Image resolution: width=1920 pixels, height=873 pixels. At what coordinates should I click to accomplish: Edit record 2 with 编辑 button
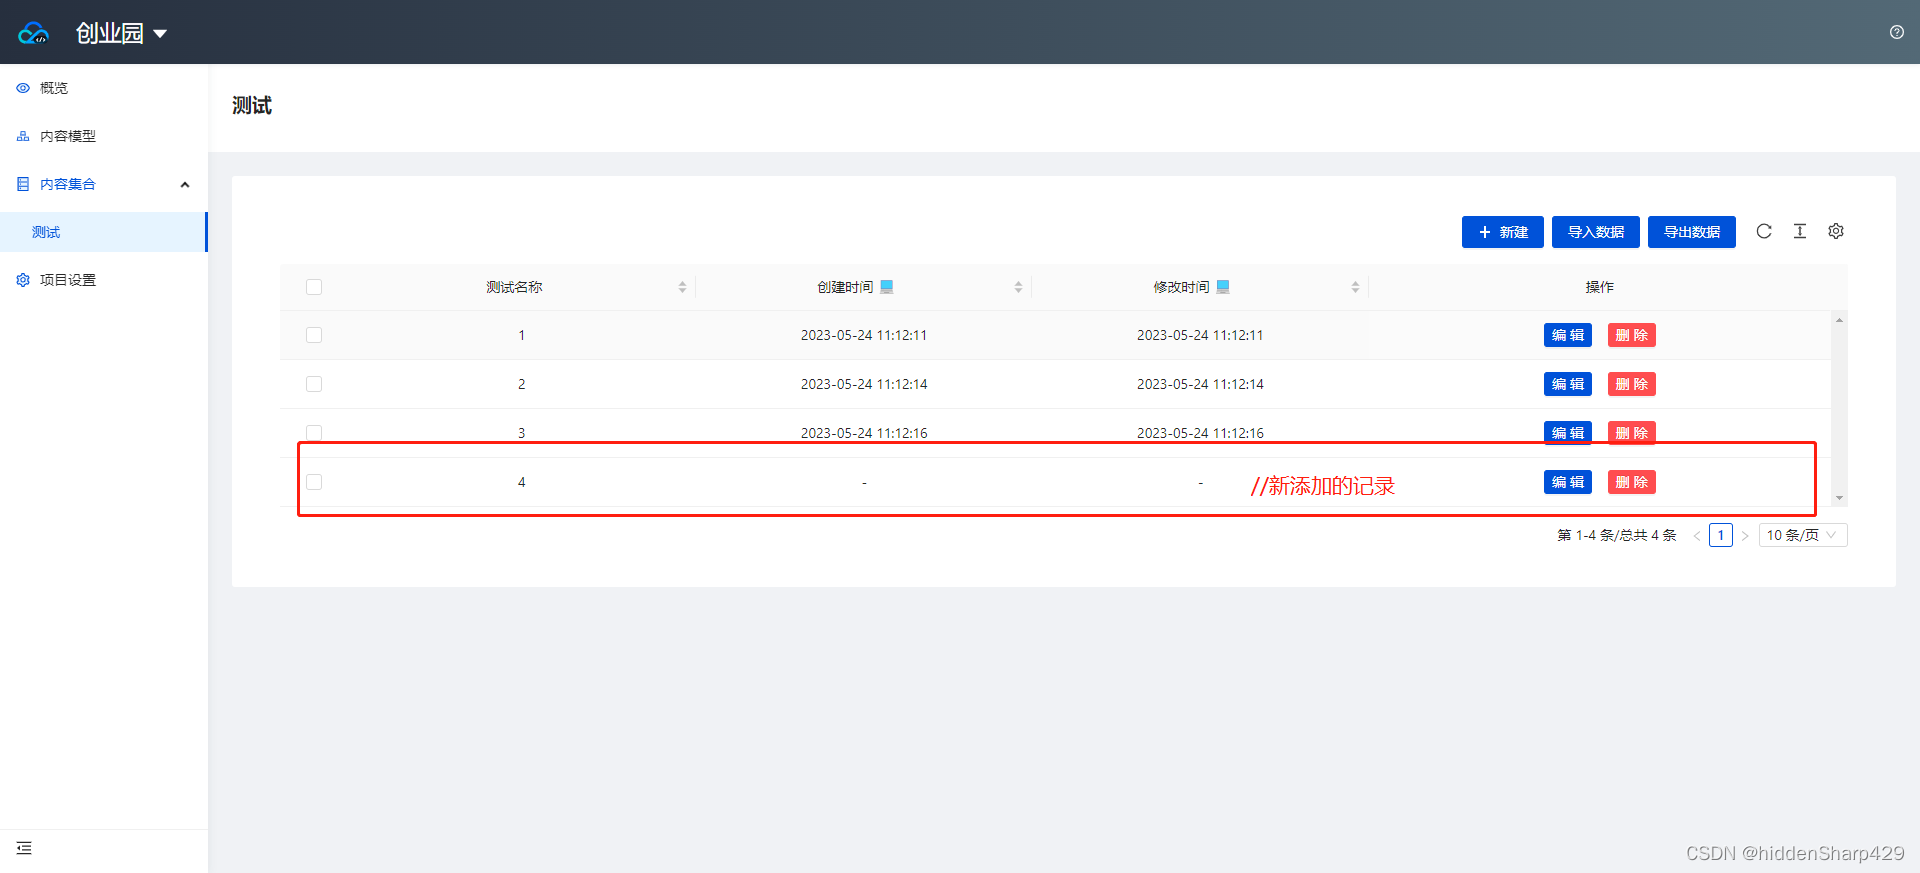click(1568, 384)
